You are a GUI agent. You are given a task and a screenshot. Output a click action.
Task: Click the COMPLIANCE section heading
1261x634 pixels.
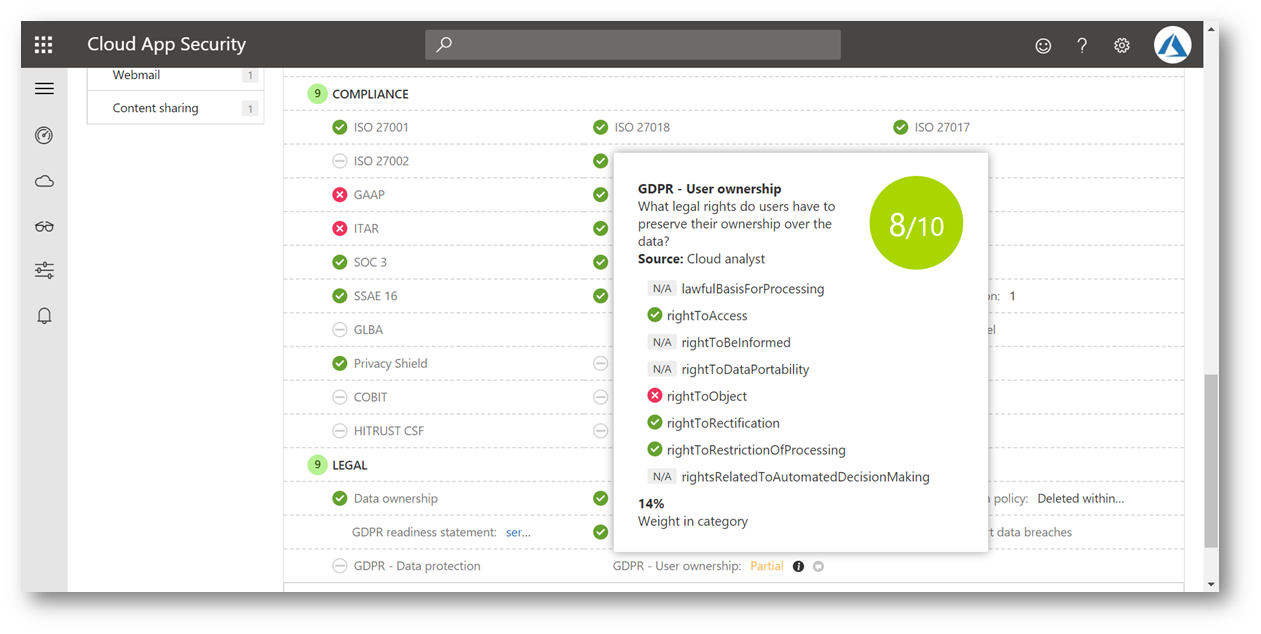pos(370,94)
